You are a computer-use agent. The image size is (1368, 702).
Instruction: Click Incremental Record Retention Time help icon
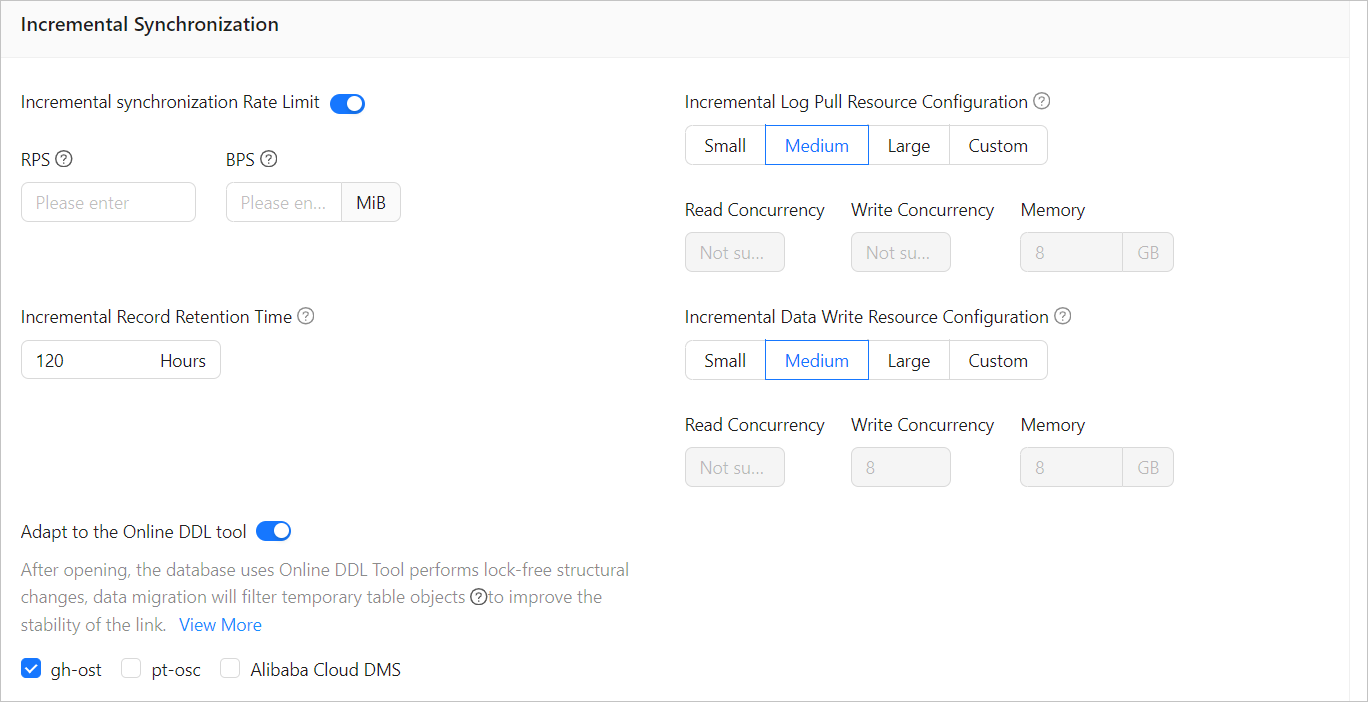pyautogui.click(x=306, y=316)
